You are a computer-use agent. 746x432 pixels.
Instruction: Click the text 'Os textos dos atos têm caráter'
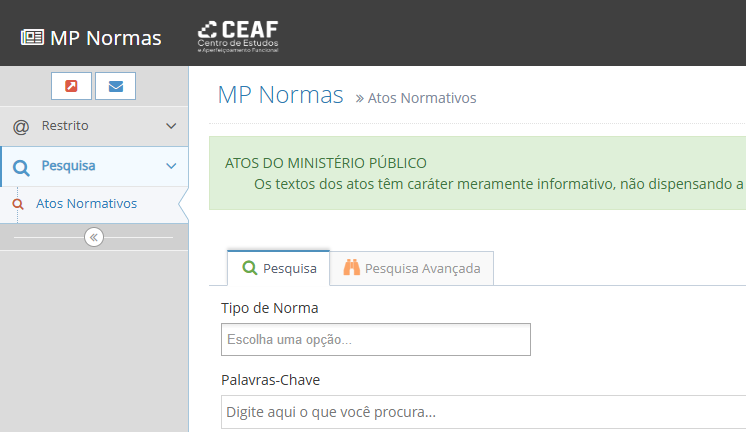tap(354, 184)
